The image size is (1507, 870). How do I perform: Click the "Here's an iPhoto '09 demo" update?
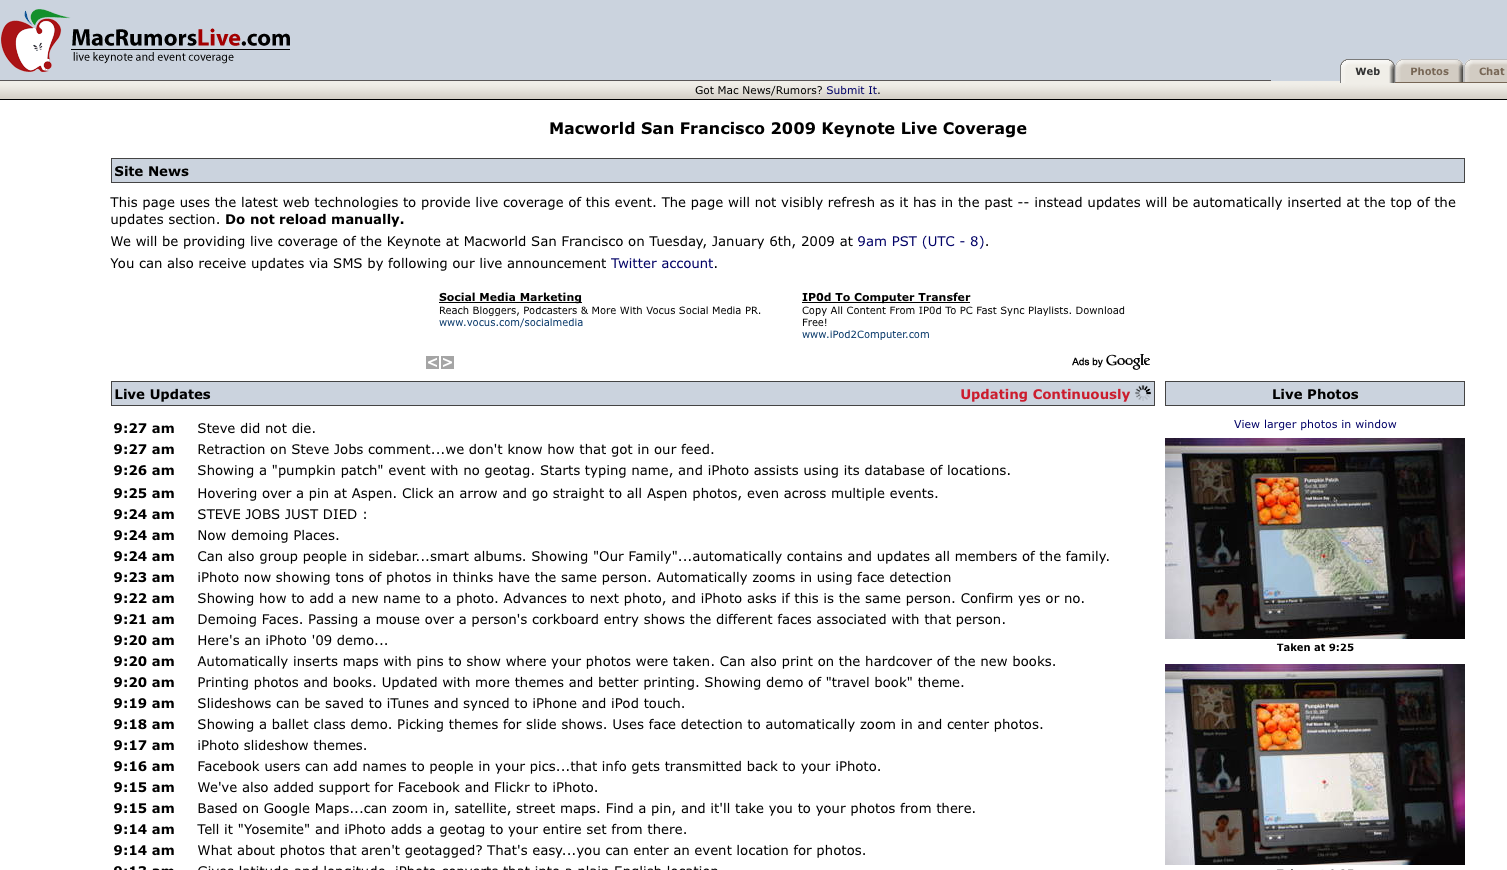292,640
